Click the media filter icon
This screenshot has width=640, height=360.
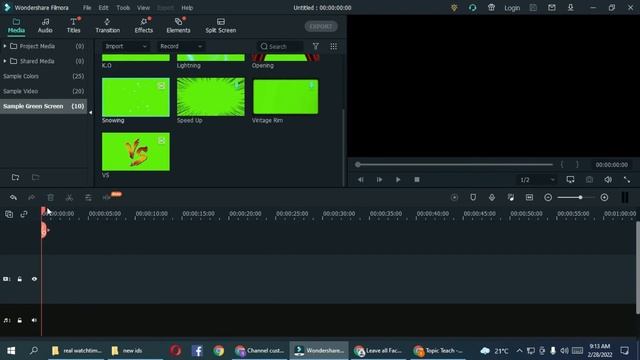coord(316,47)
